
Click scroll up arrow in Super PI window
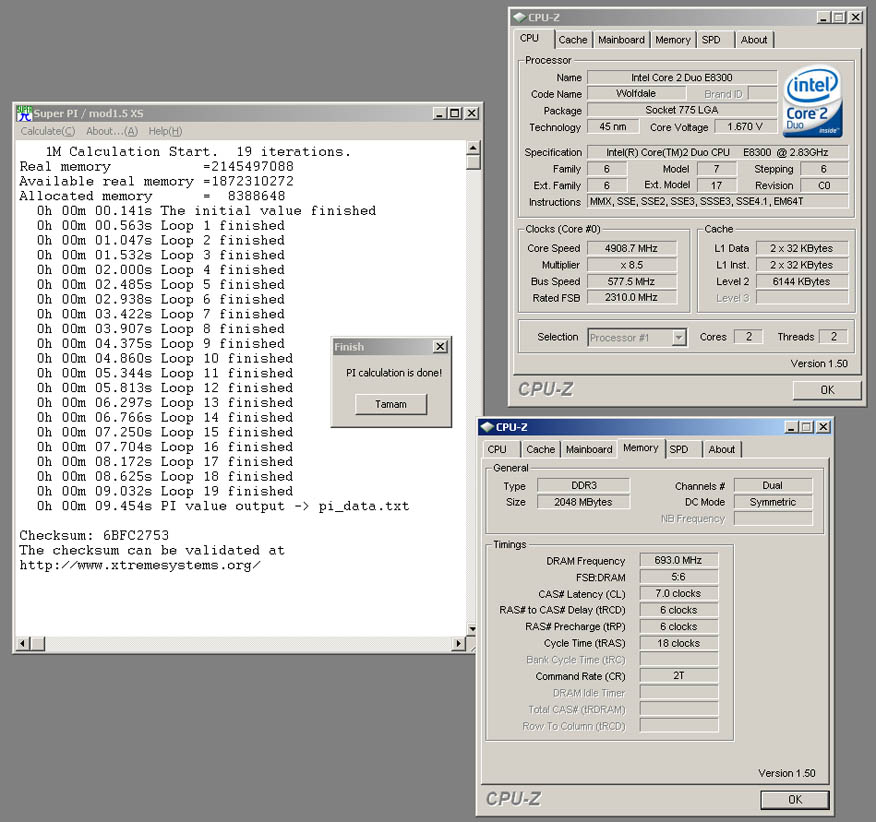(473, 148)
